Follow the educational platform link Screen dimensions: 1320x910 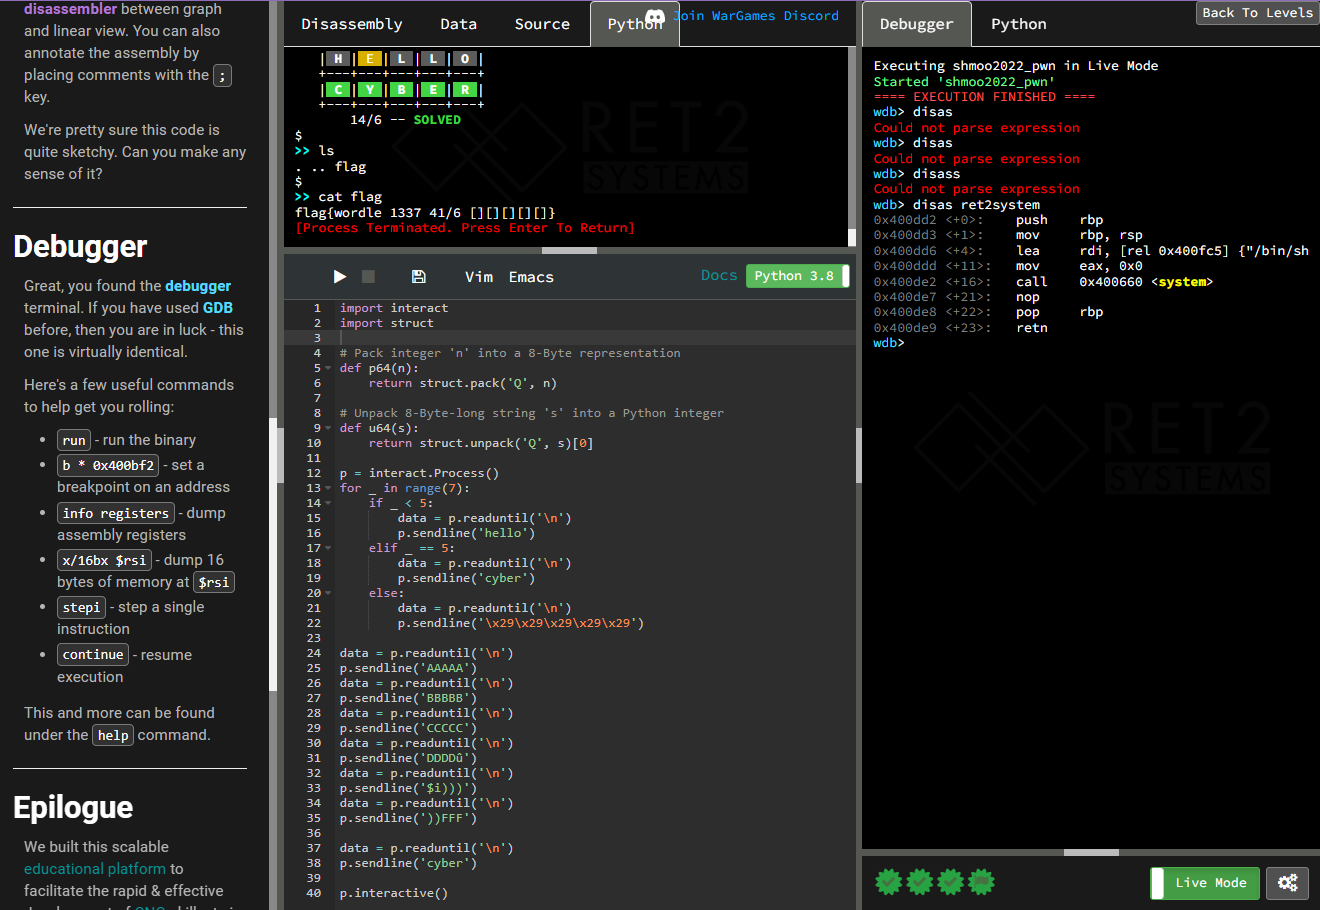click(95, 869)
